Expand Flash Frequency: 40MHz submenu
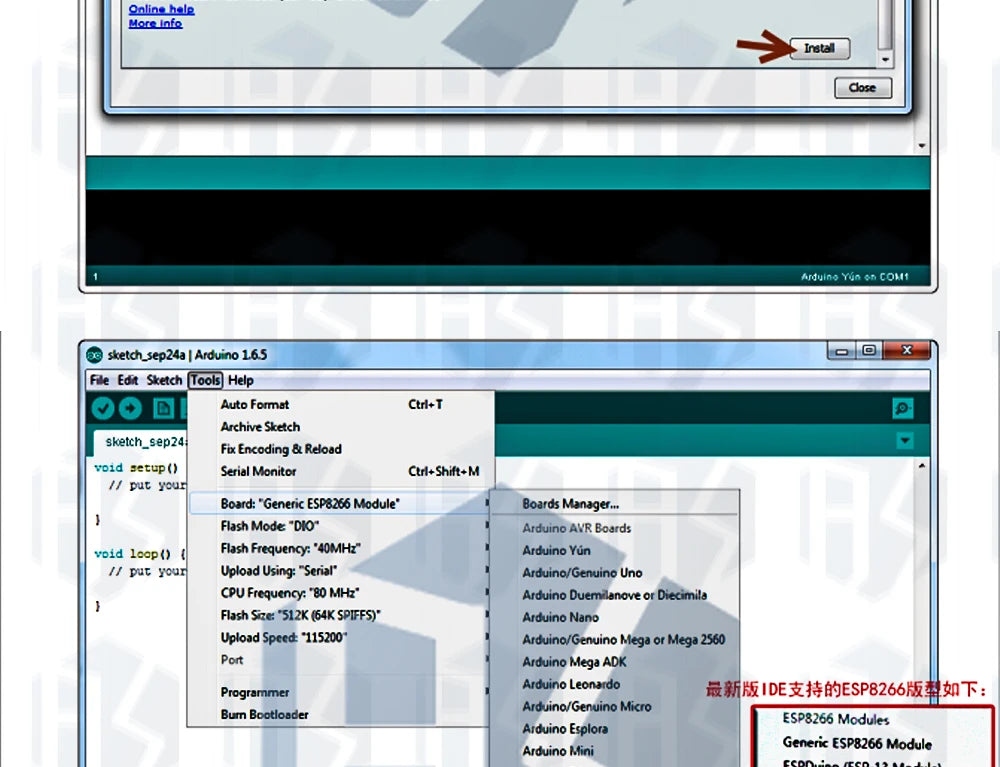Screen dimensions: 1000x767 (x=341, y=548)
